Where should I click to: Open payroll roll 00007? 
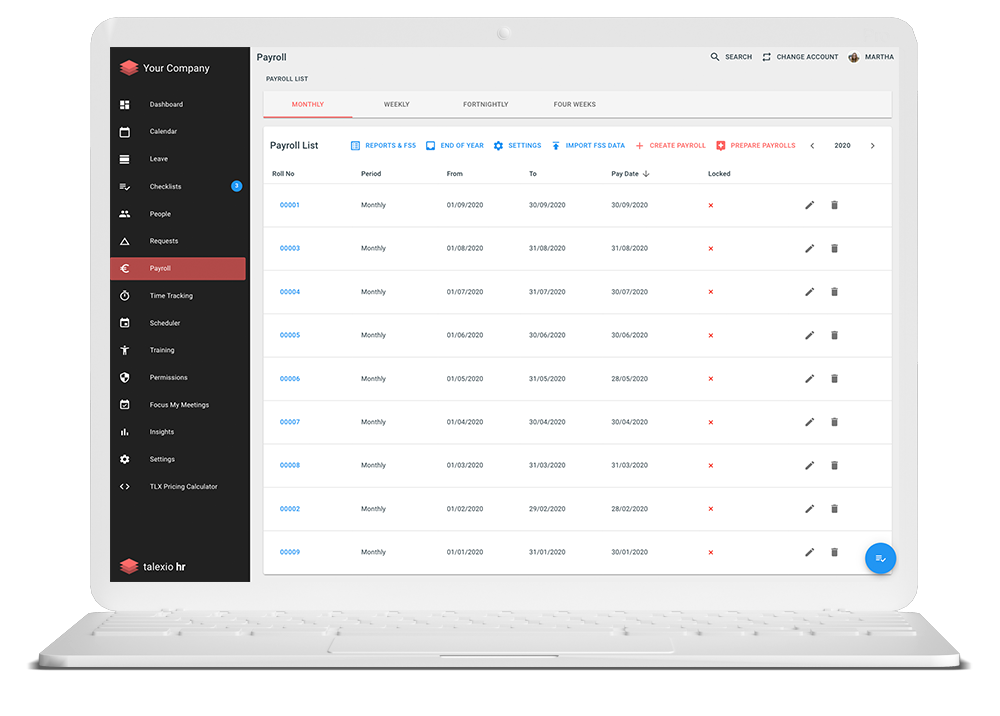coord(290,422)
